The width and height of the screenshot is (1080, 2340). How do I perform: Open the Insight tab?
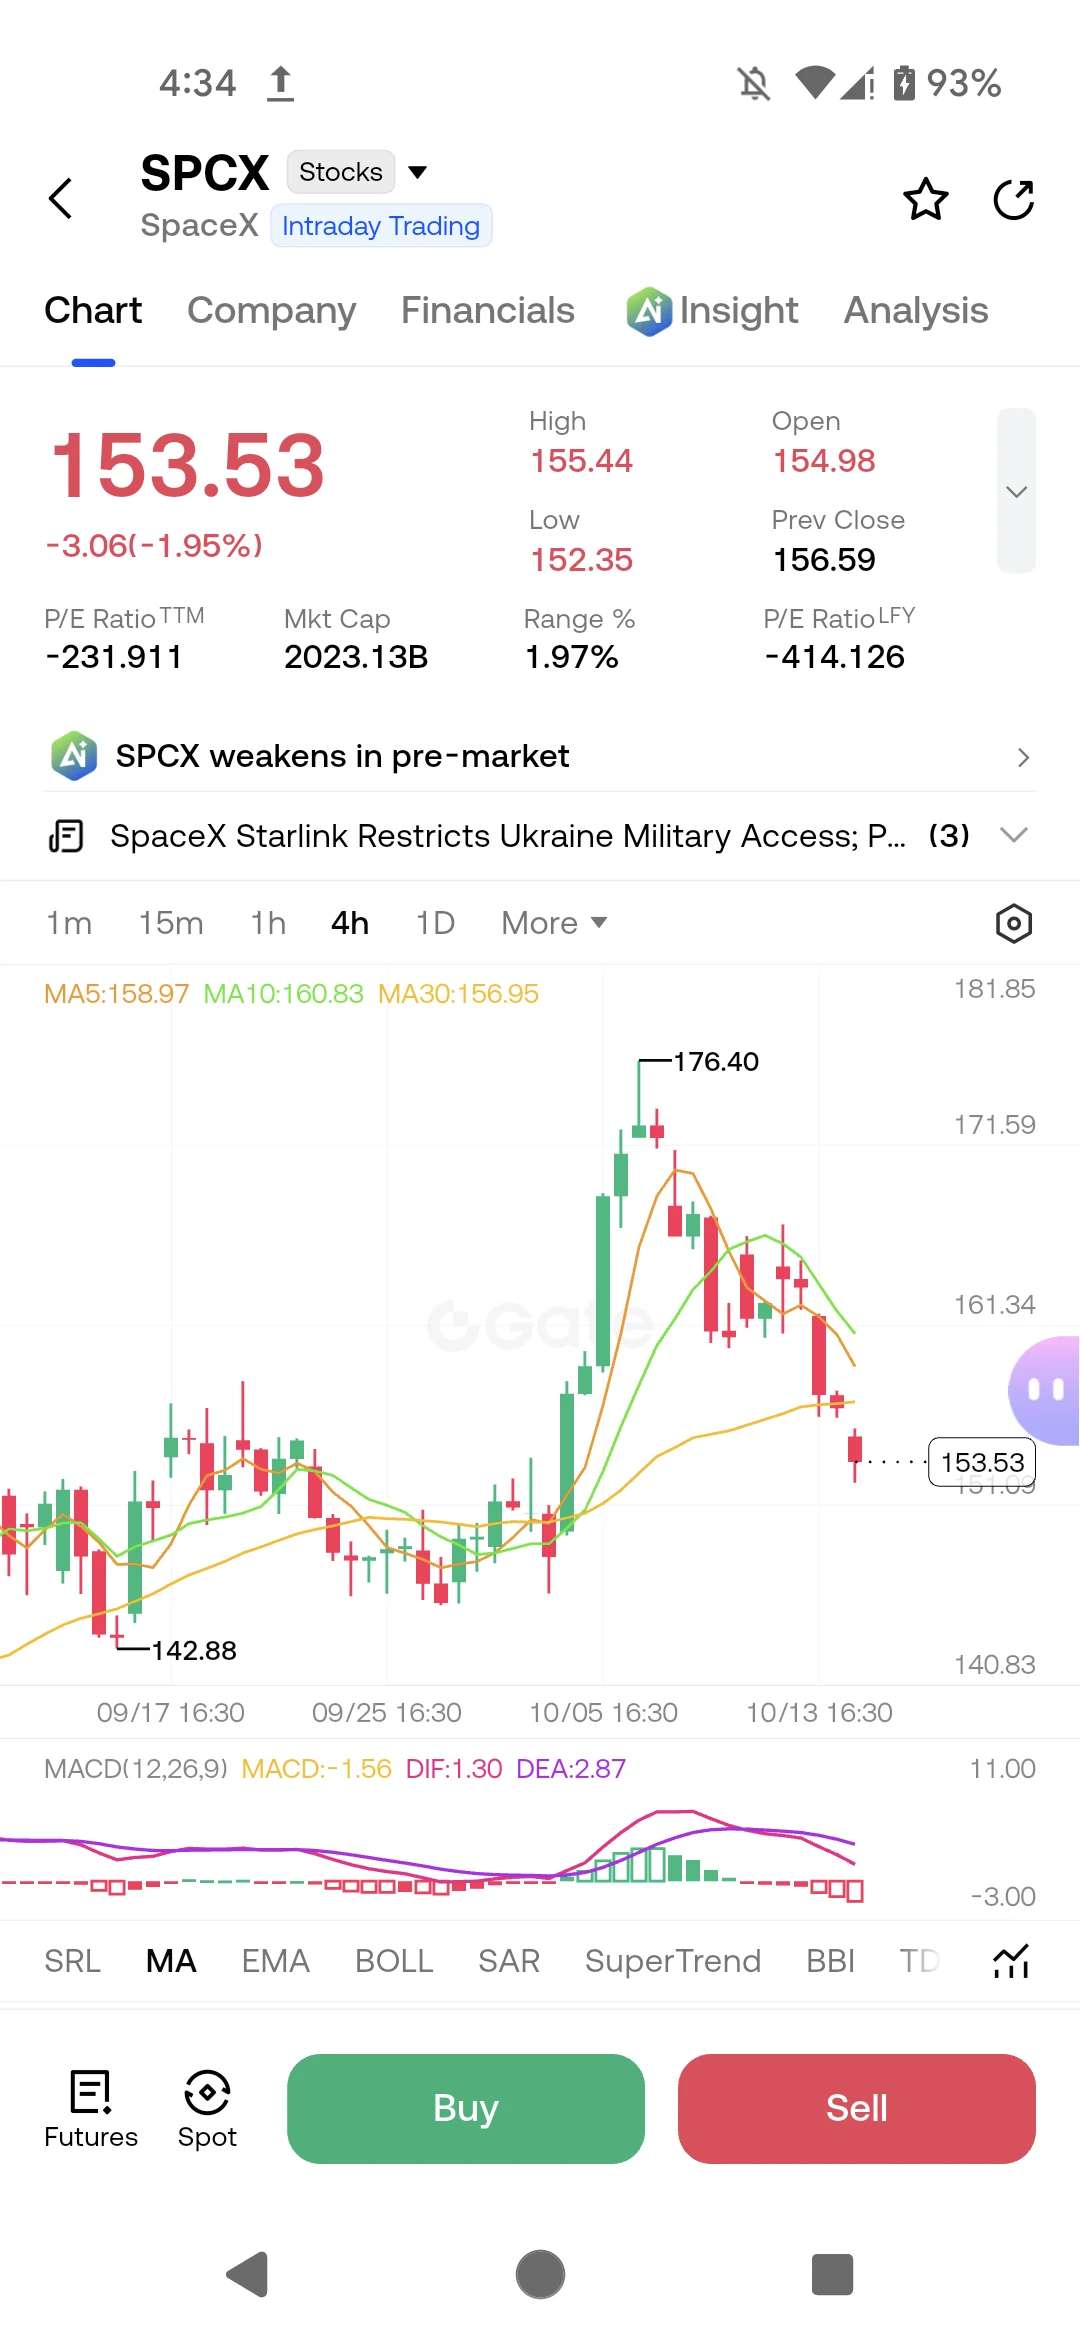(711, 310)
